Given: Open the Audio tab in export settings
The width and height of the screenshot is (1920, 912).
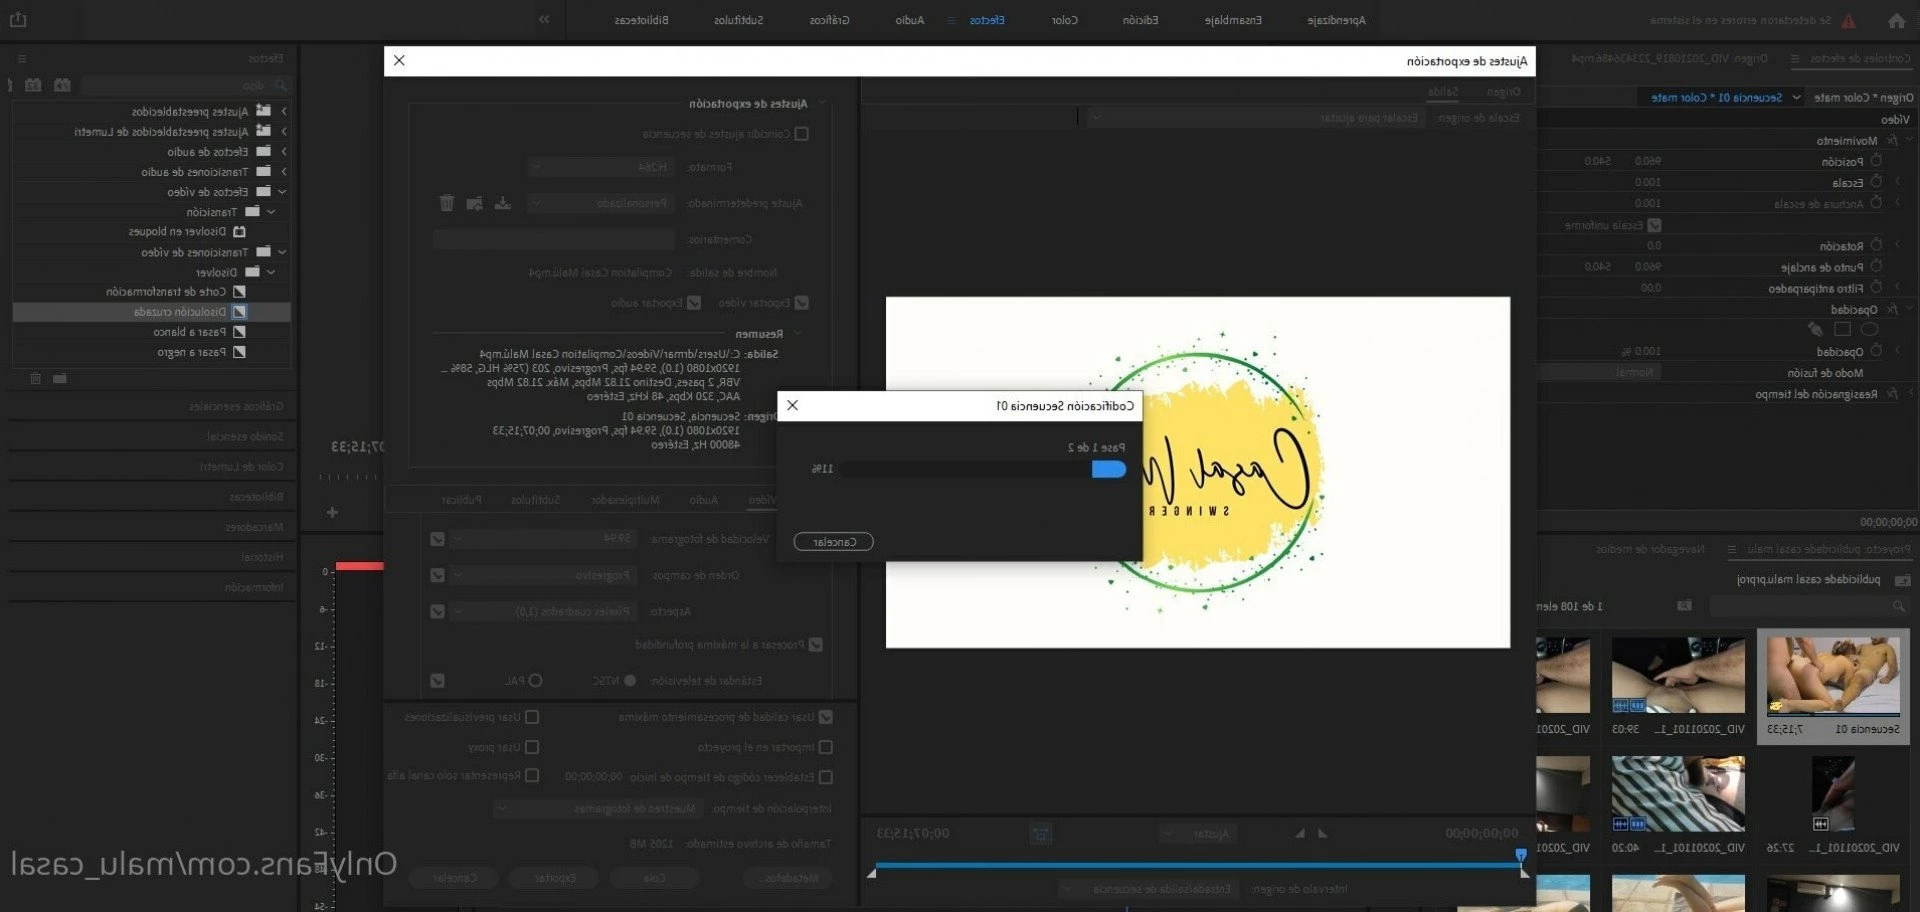Looking at the screenshot, I should coord(704,499).
